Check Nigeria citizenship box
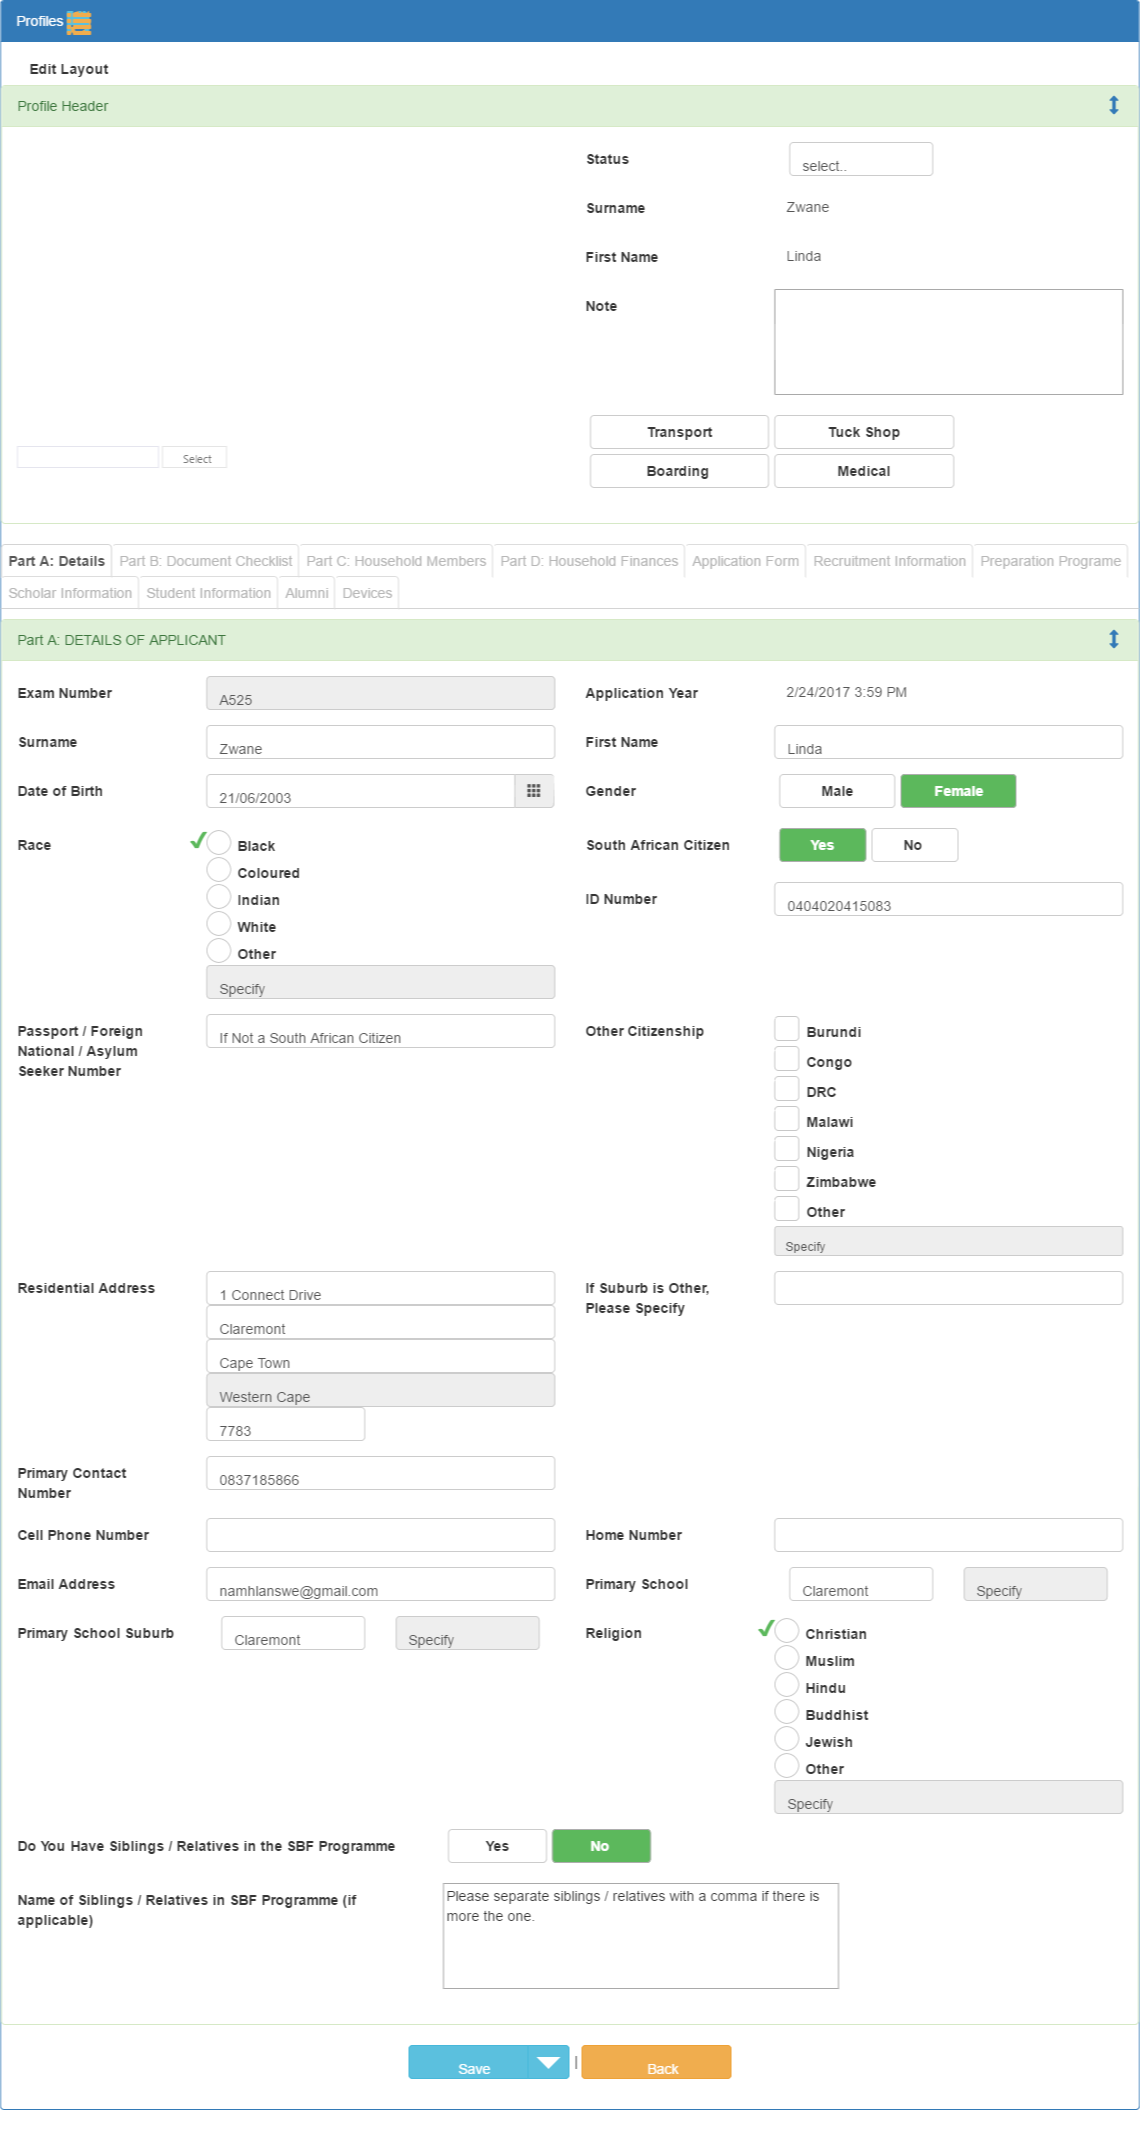This screenshot has width=1140, height=2130. [x=787, y=1149]
